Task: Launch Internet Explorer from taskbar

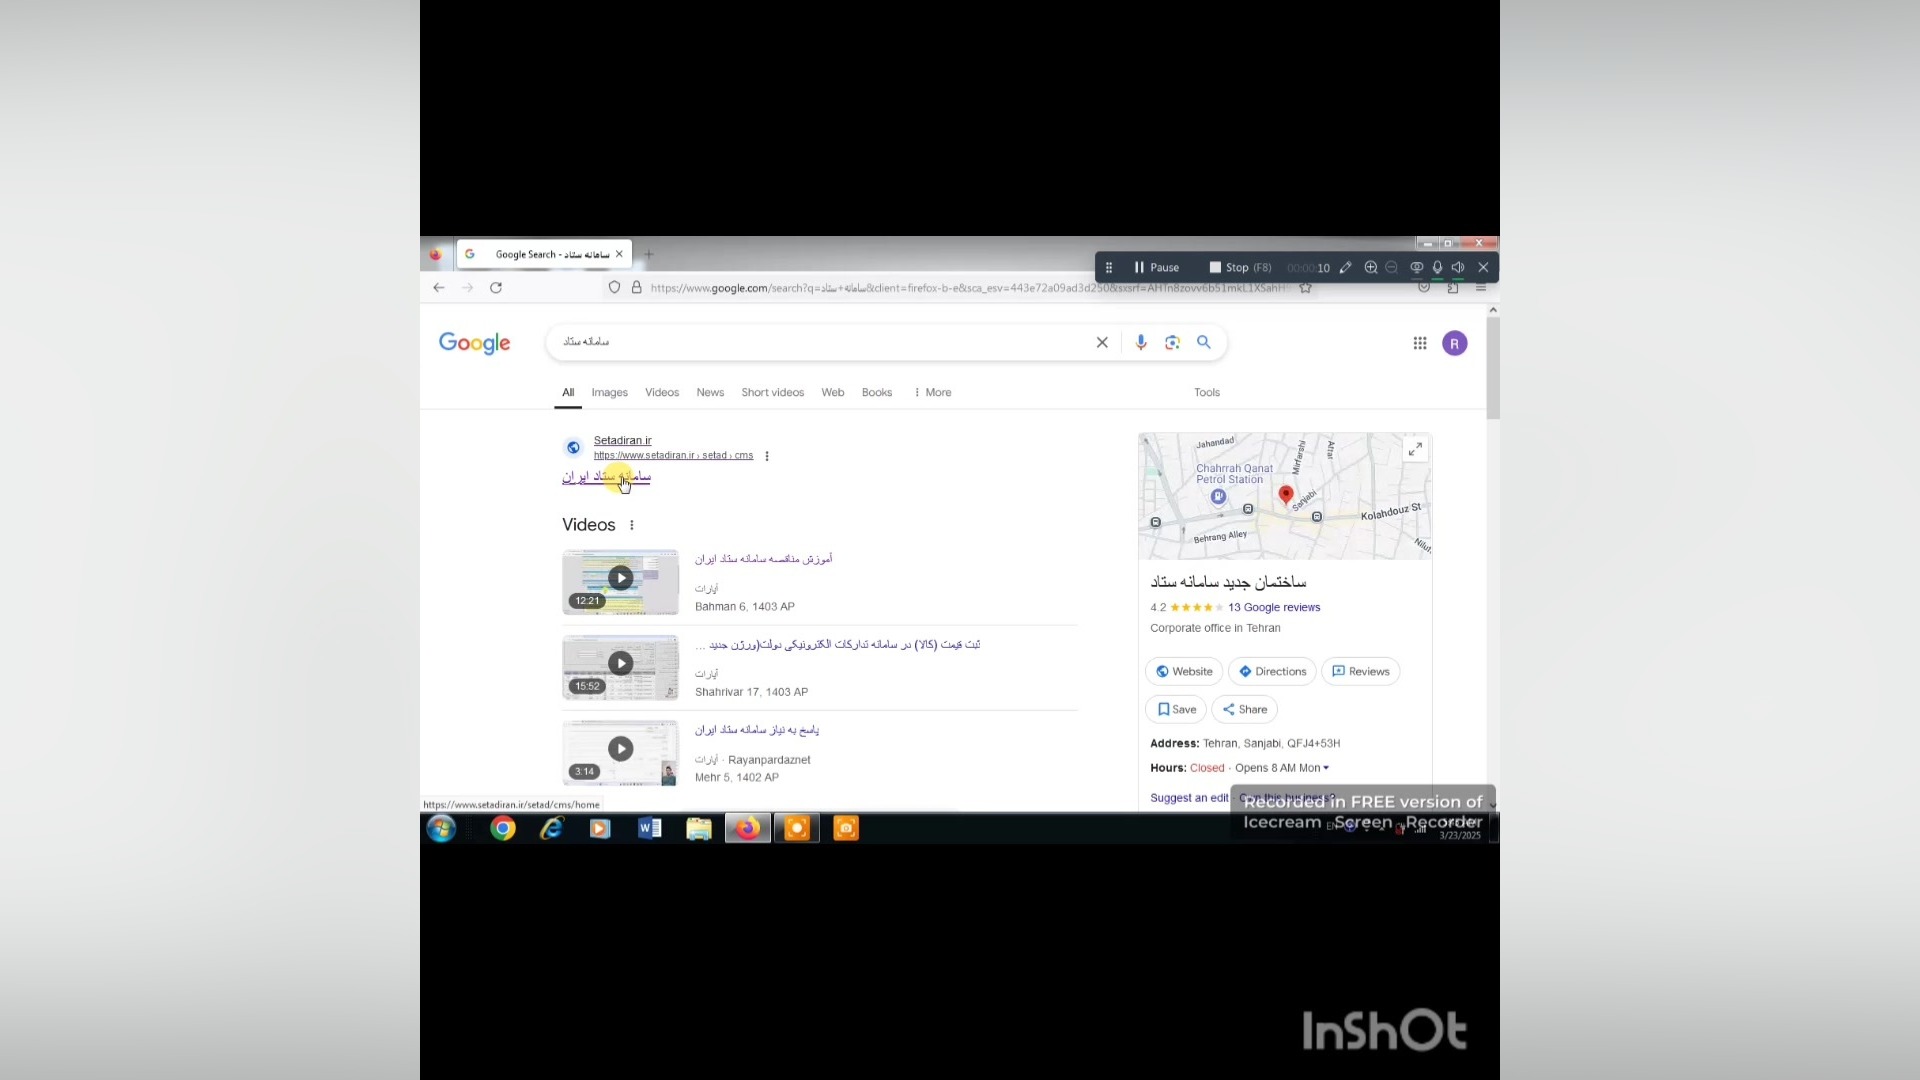Action: (551, 829)
